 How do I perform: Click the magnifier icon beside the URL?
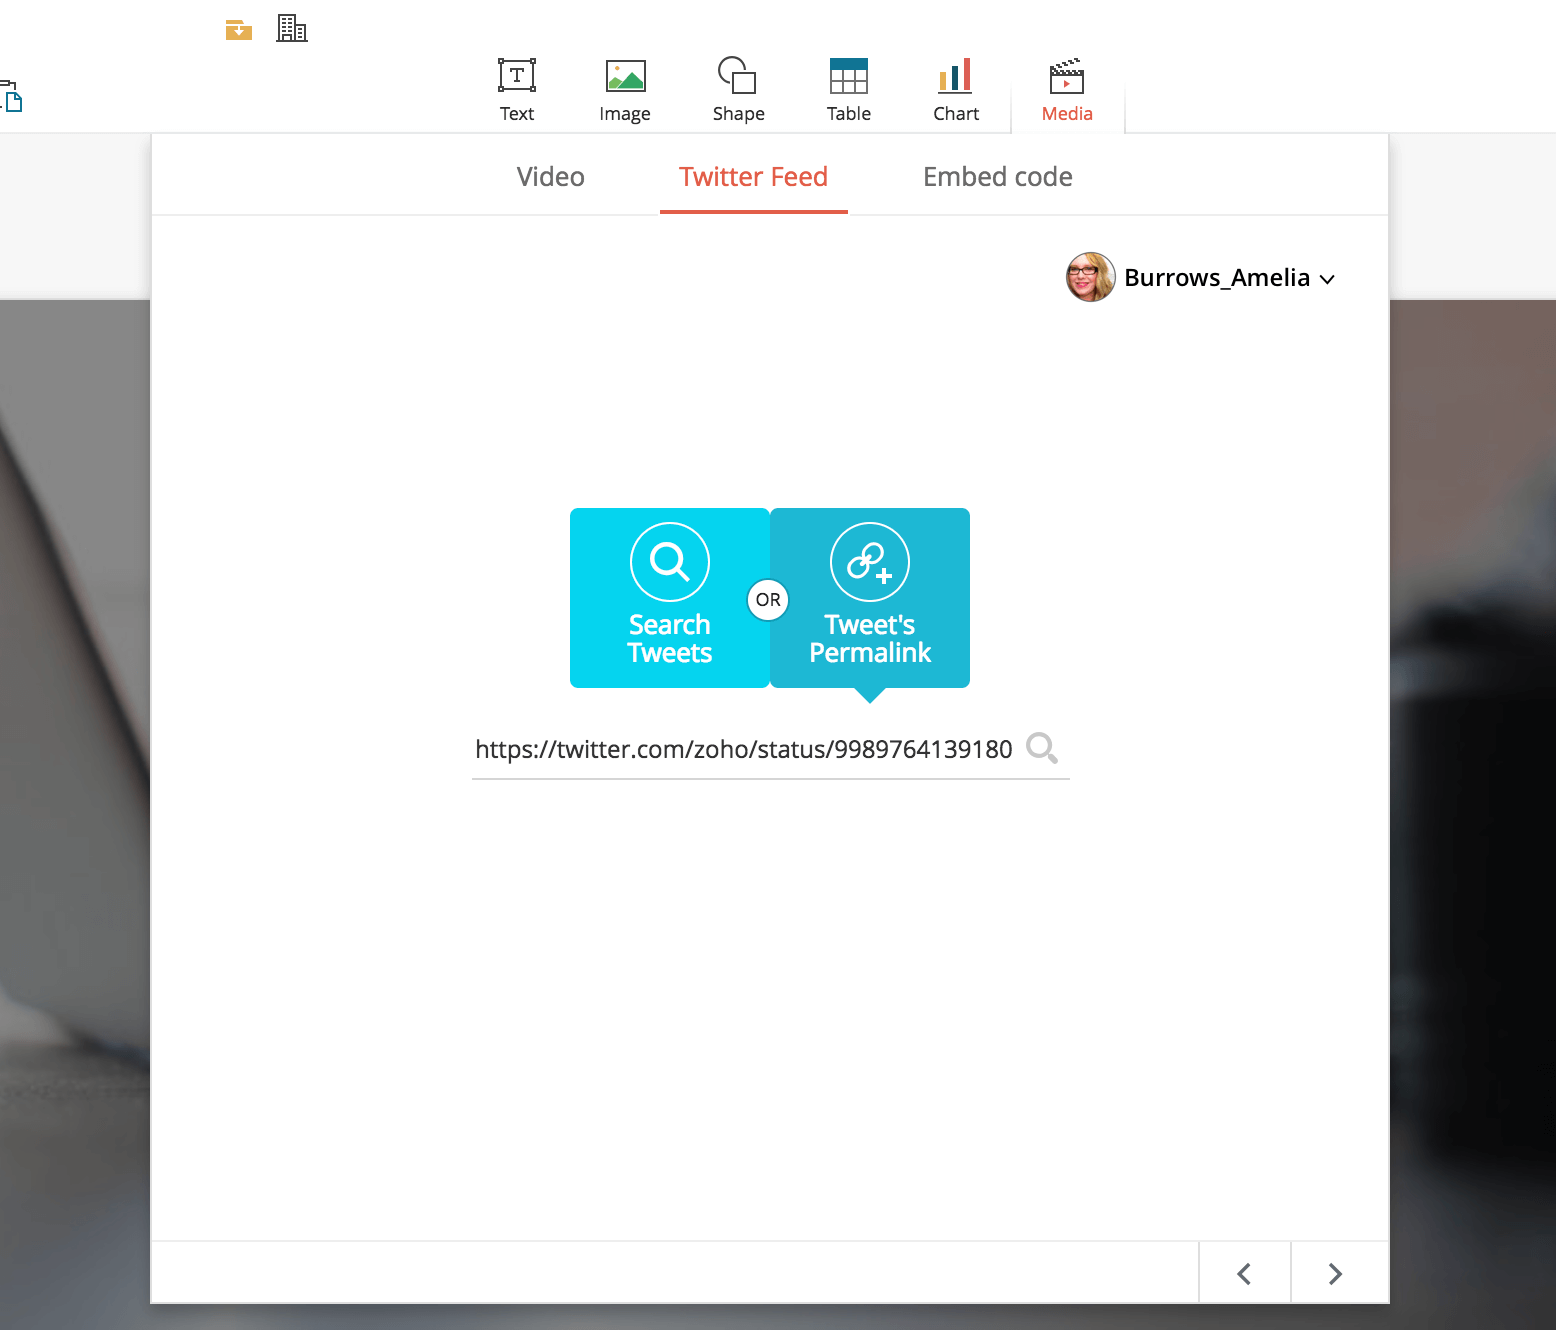(1042, 748)
